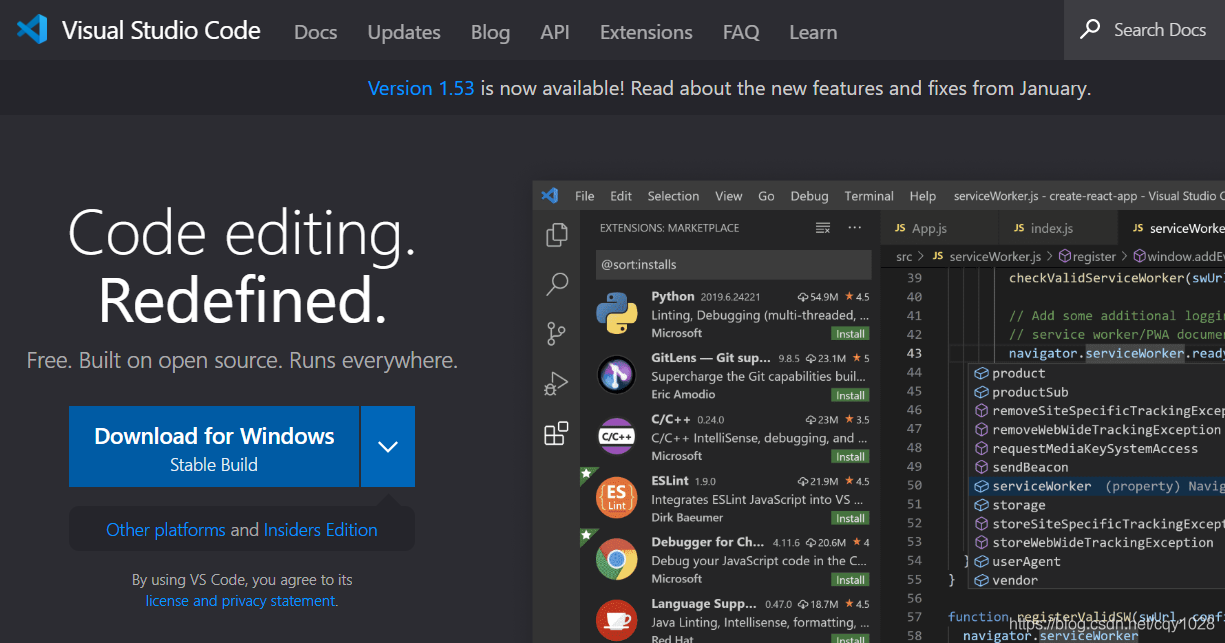
Task: Click the Python extension icon
Action: click(617, 314)
